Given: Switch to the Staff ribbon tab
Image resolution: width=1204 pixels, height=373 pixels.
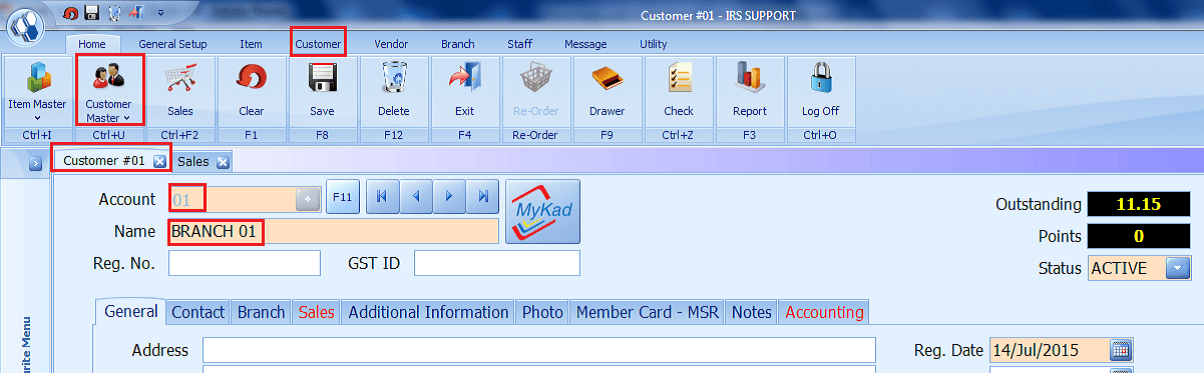Looking at the screenshot, I should [x=520, y=44].
